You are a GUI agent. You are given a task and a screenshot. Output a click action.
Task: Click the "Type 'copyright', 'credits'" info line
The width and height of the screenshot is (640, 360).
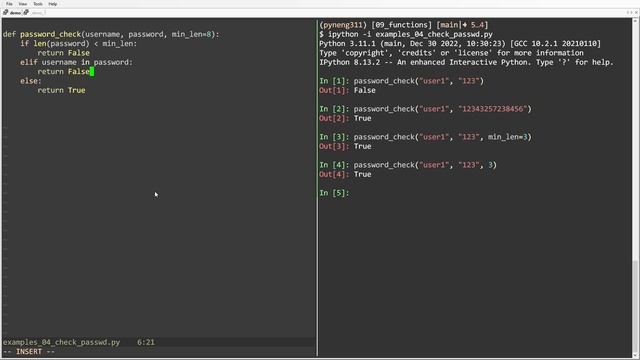pyautogui.click(x=451, y=53)
